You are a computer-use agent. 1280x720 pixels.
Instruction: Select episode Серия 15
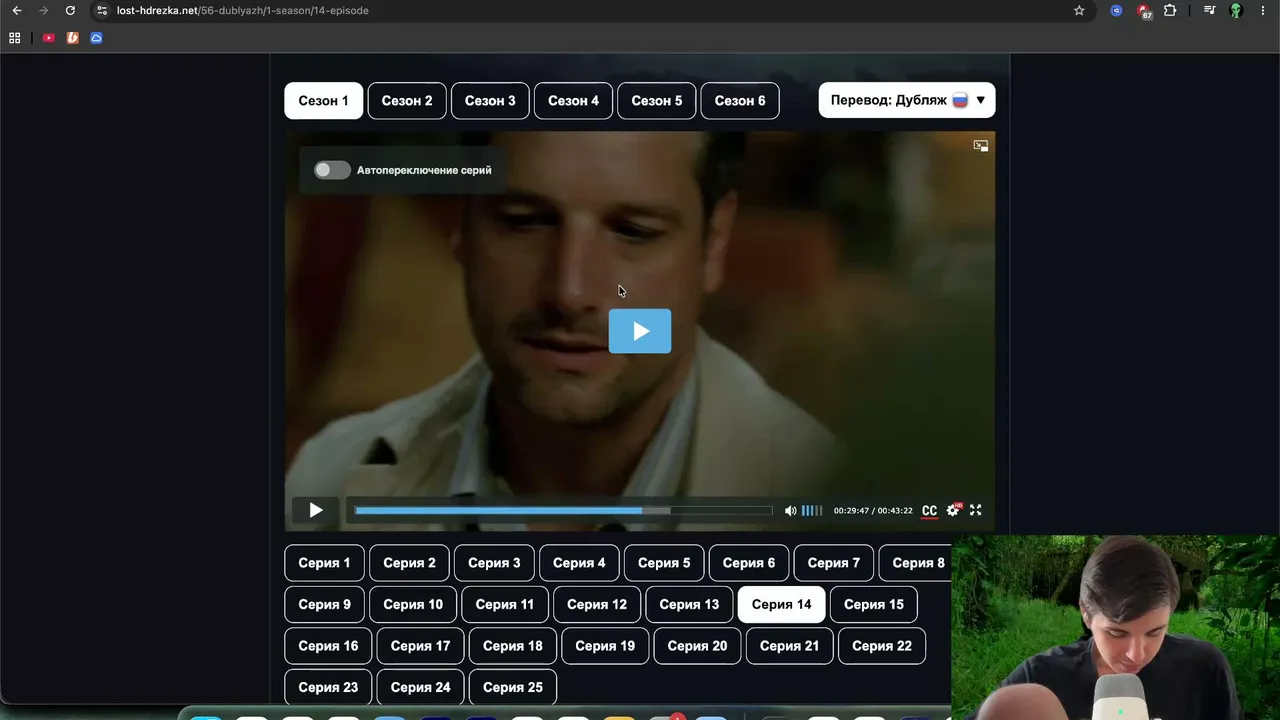click(x=873, y=604)
